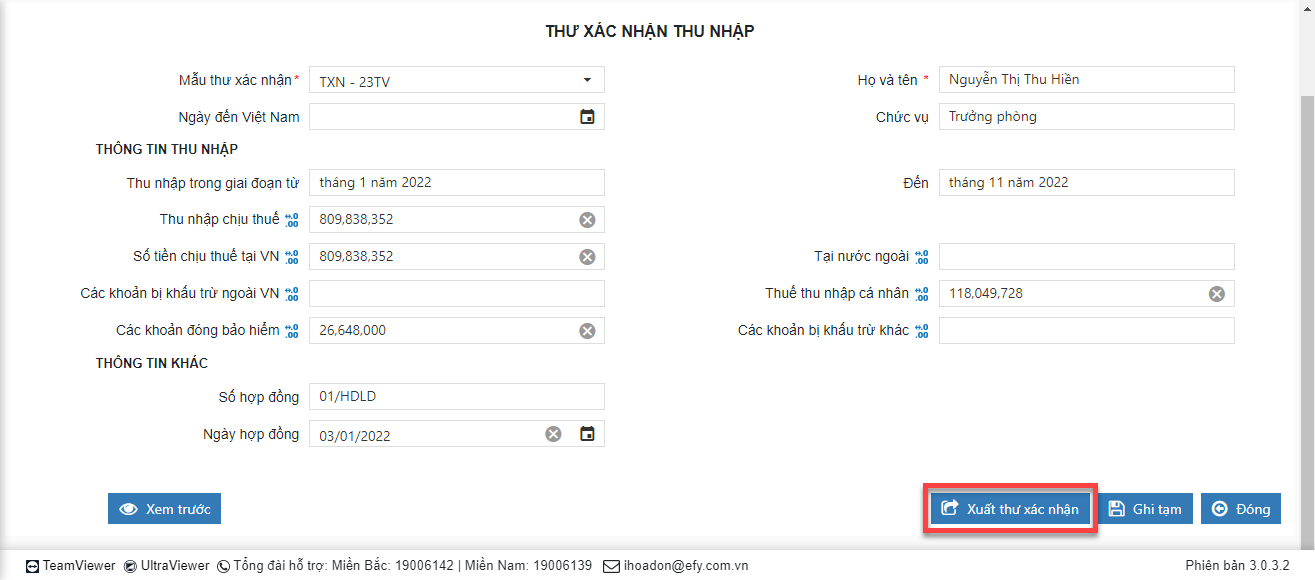Screen dimensions: 1315x580
Task: Clear the Các khoản đóng bảo hiểm value
Action: [x=587, y=331]
